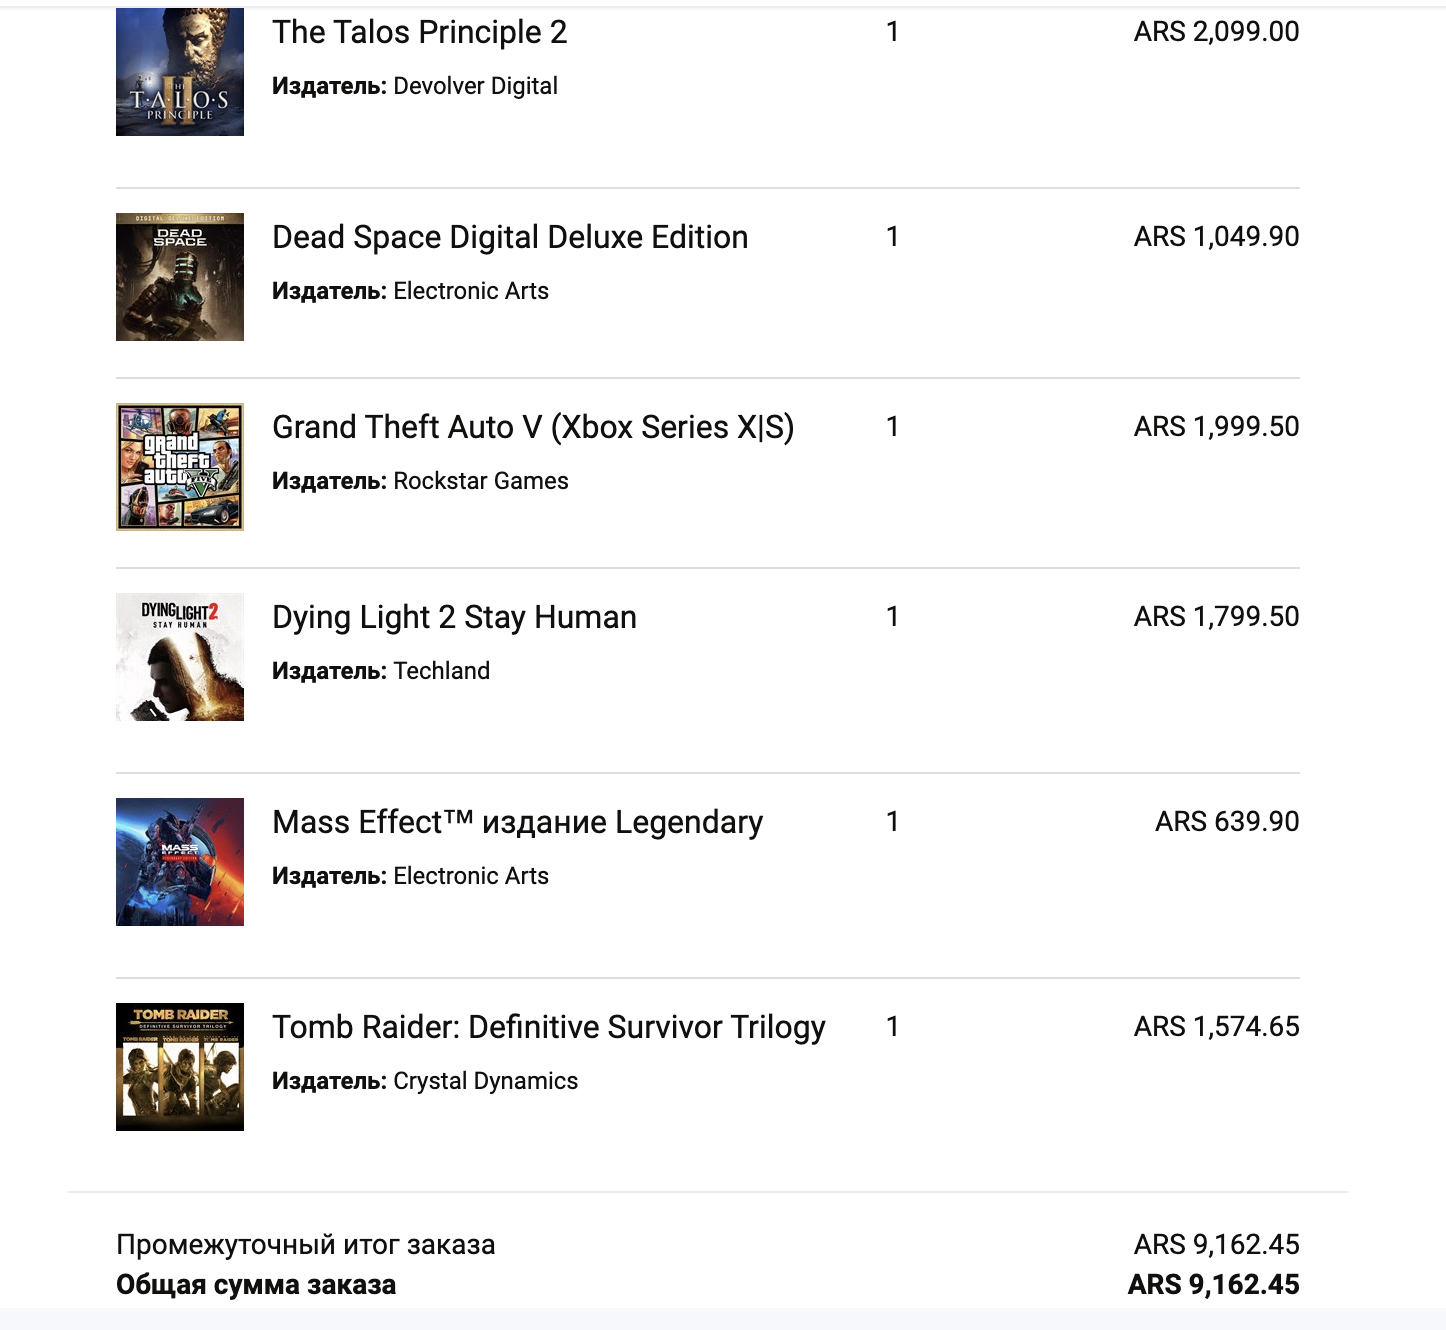Screen dimensions: 1446x1330
Task: Click the ARS 2,099.00 price
Action: pyautogui.click(x=1216, y=32)
